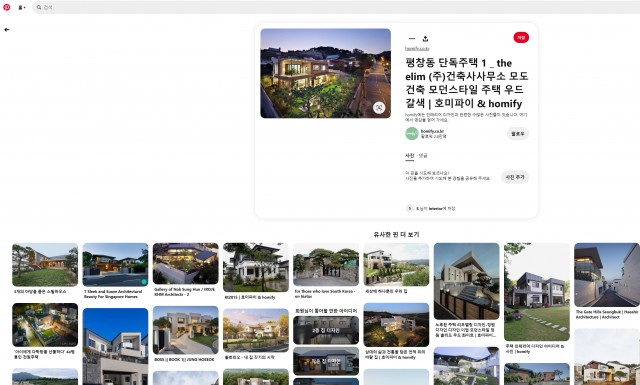Click the small saver avatar icon
The height and width of the screenshot is (385, 640).
[x=410, y=208]
